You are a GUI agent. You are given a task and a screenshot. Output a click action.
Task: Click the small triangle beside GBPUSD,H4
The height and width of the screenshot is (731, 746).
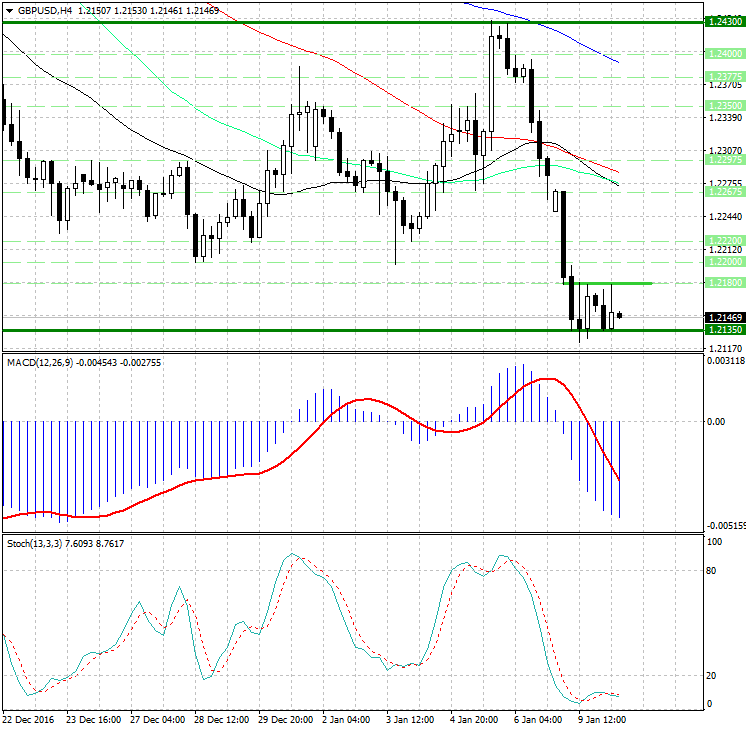(x=9, y=10)
